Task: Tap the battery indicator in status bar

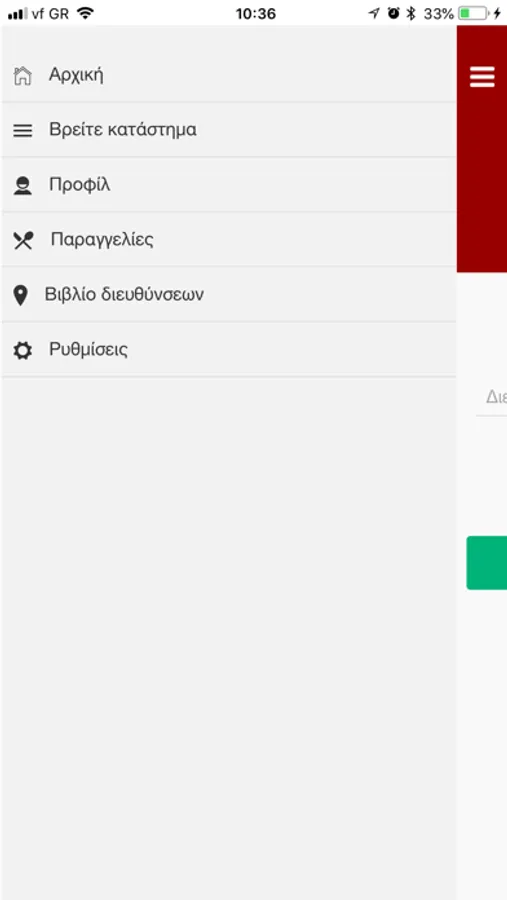Action: pyautogui.click(x=473, y=13)
